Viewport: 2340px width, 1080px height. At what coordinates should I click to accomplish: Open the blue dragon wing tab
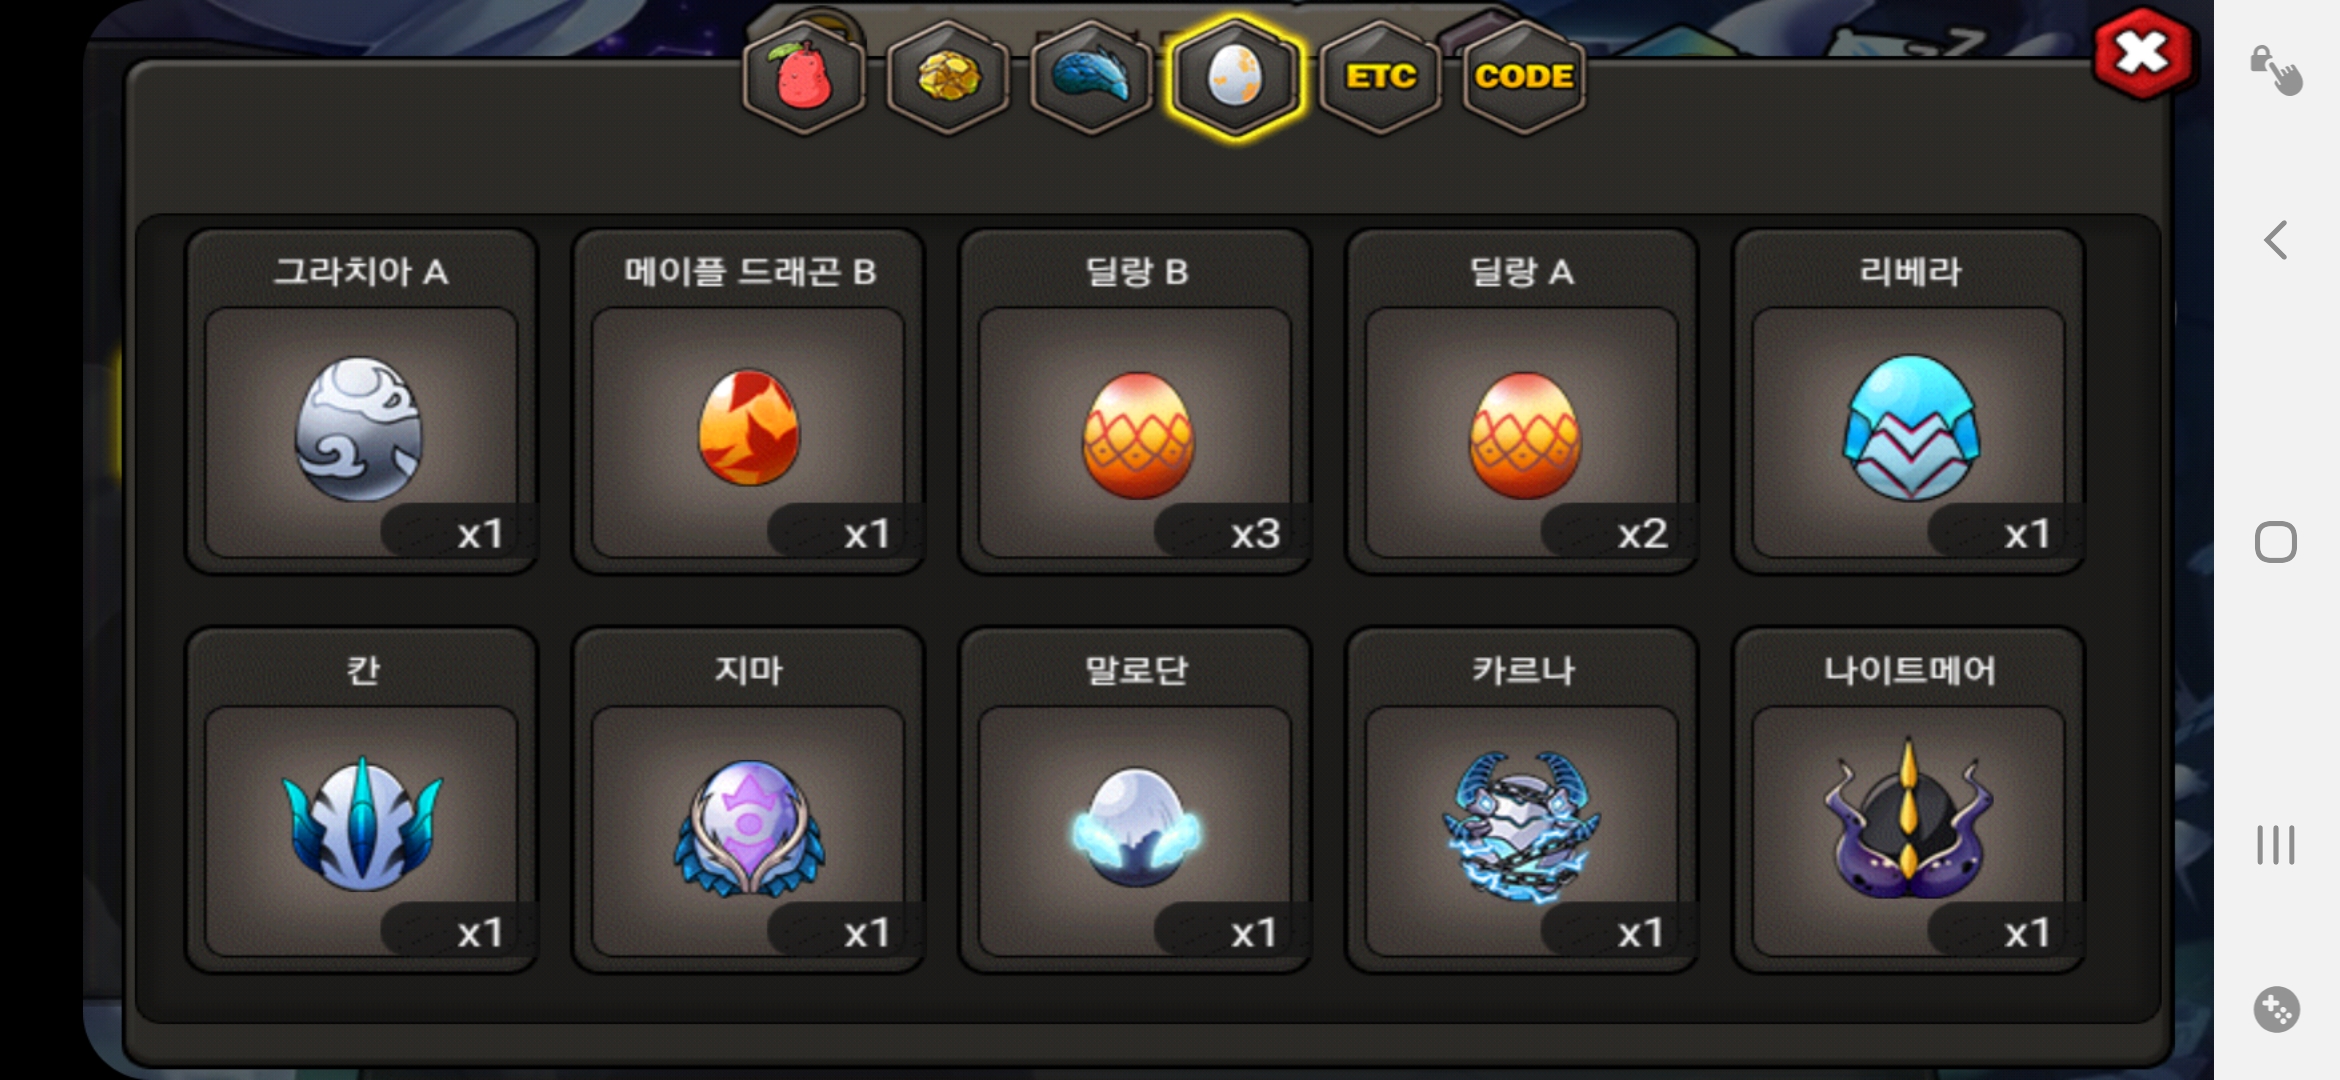pos(1091,78)
